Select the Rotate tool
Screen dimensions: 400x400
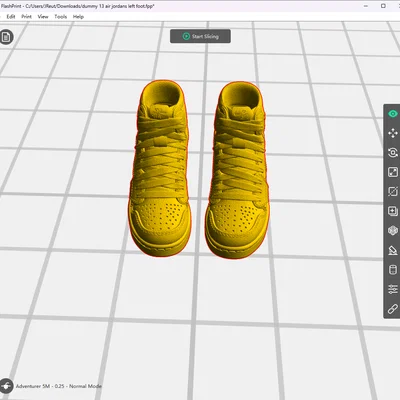coord(393,153)
